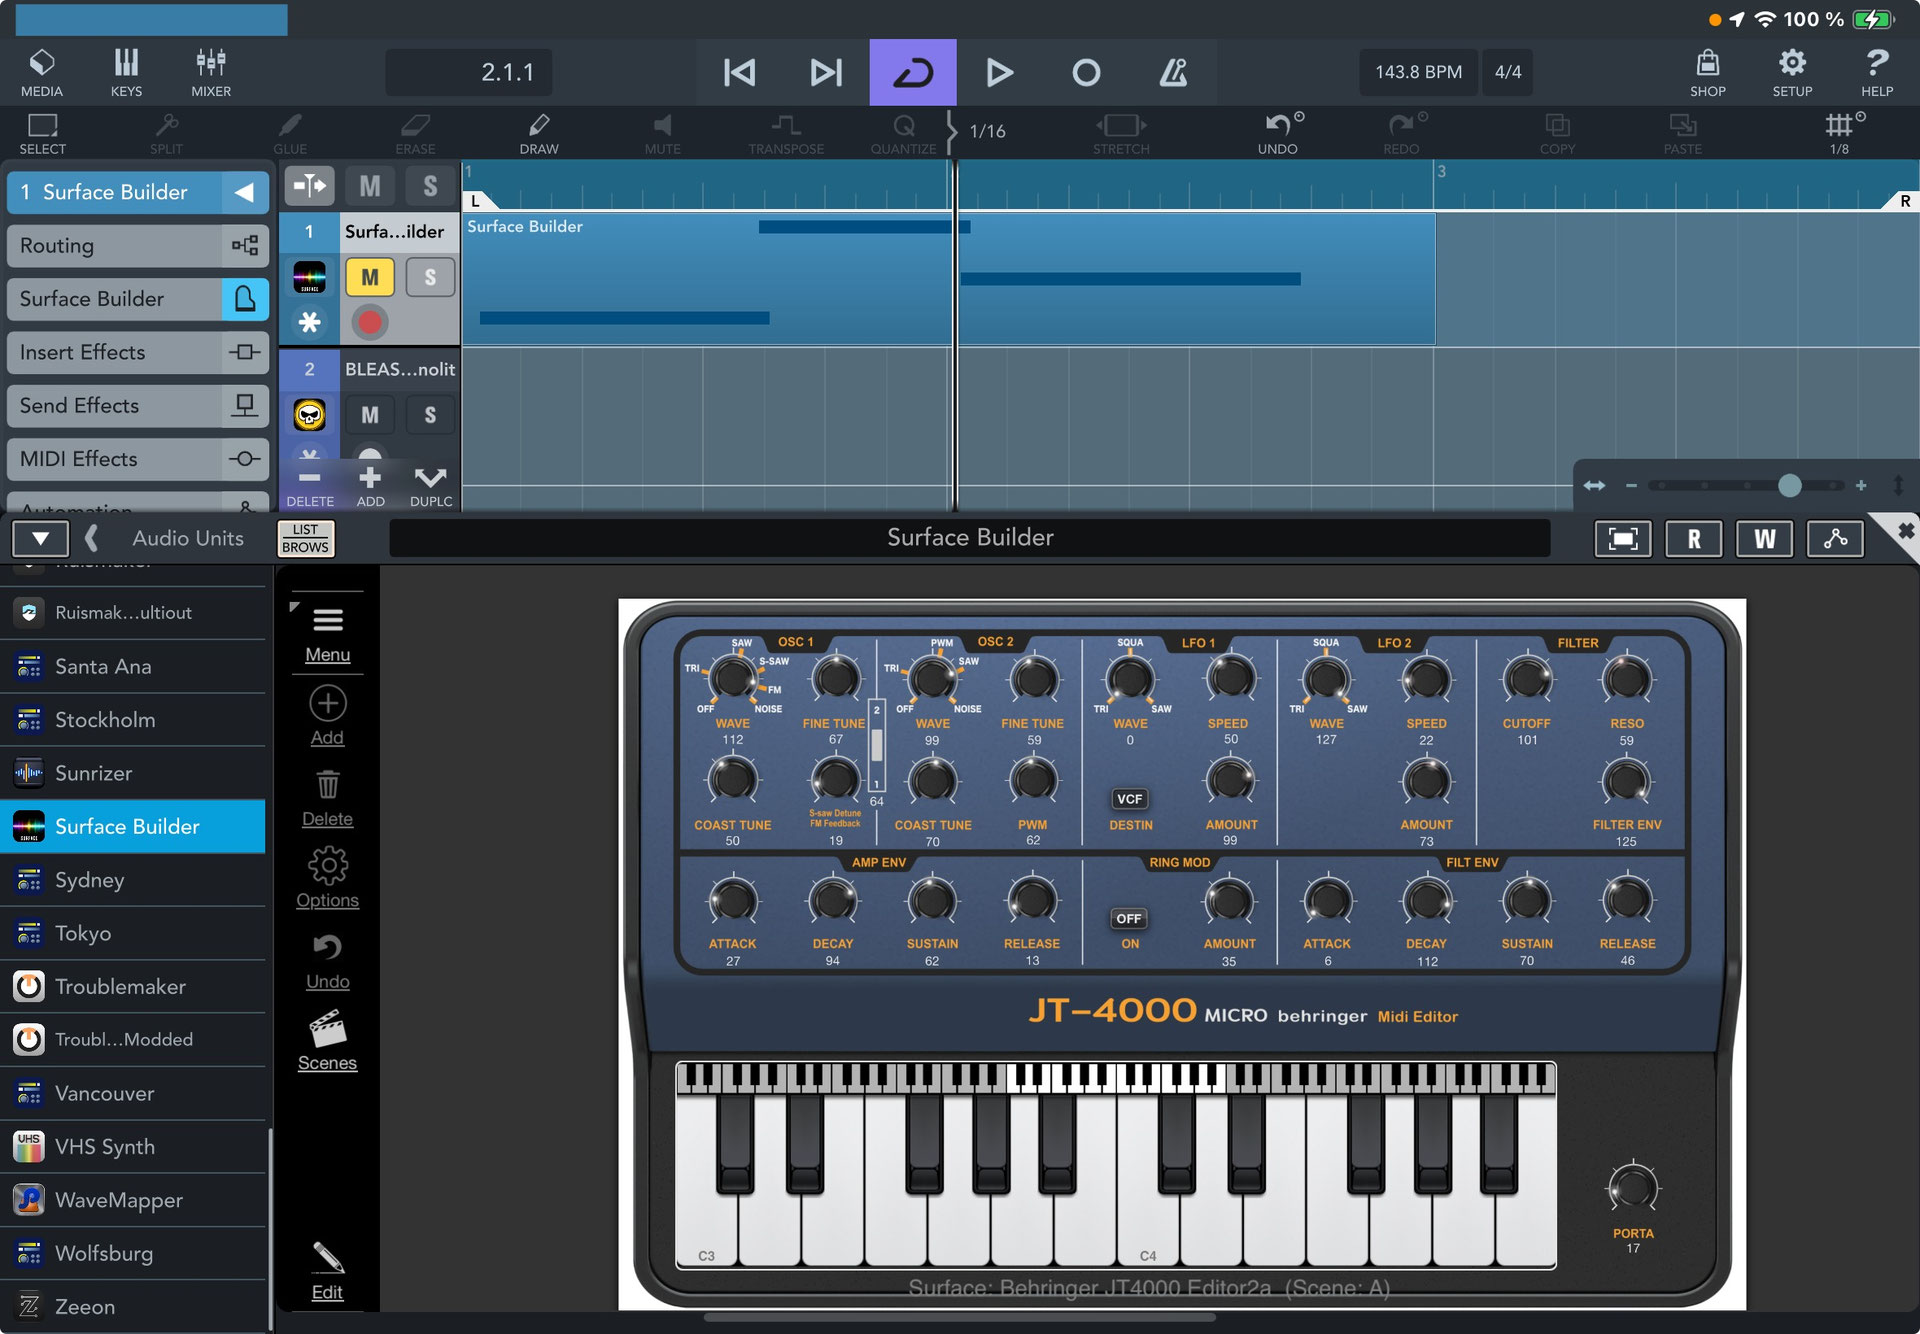Add a new track
Screen dimensions: 1920x1334
coord(370,482)
